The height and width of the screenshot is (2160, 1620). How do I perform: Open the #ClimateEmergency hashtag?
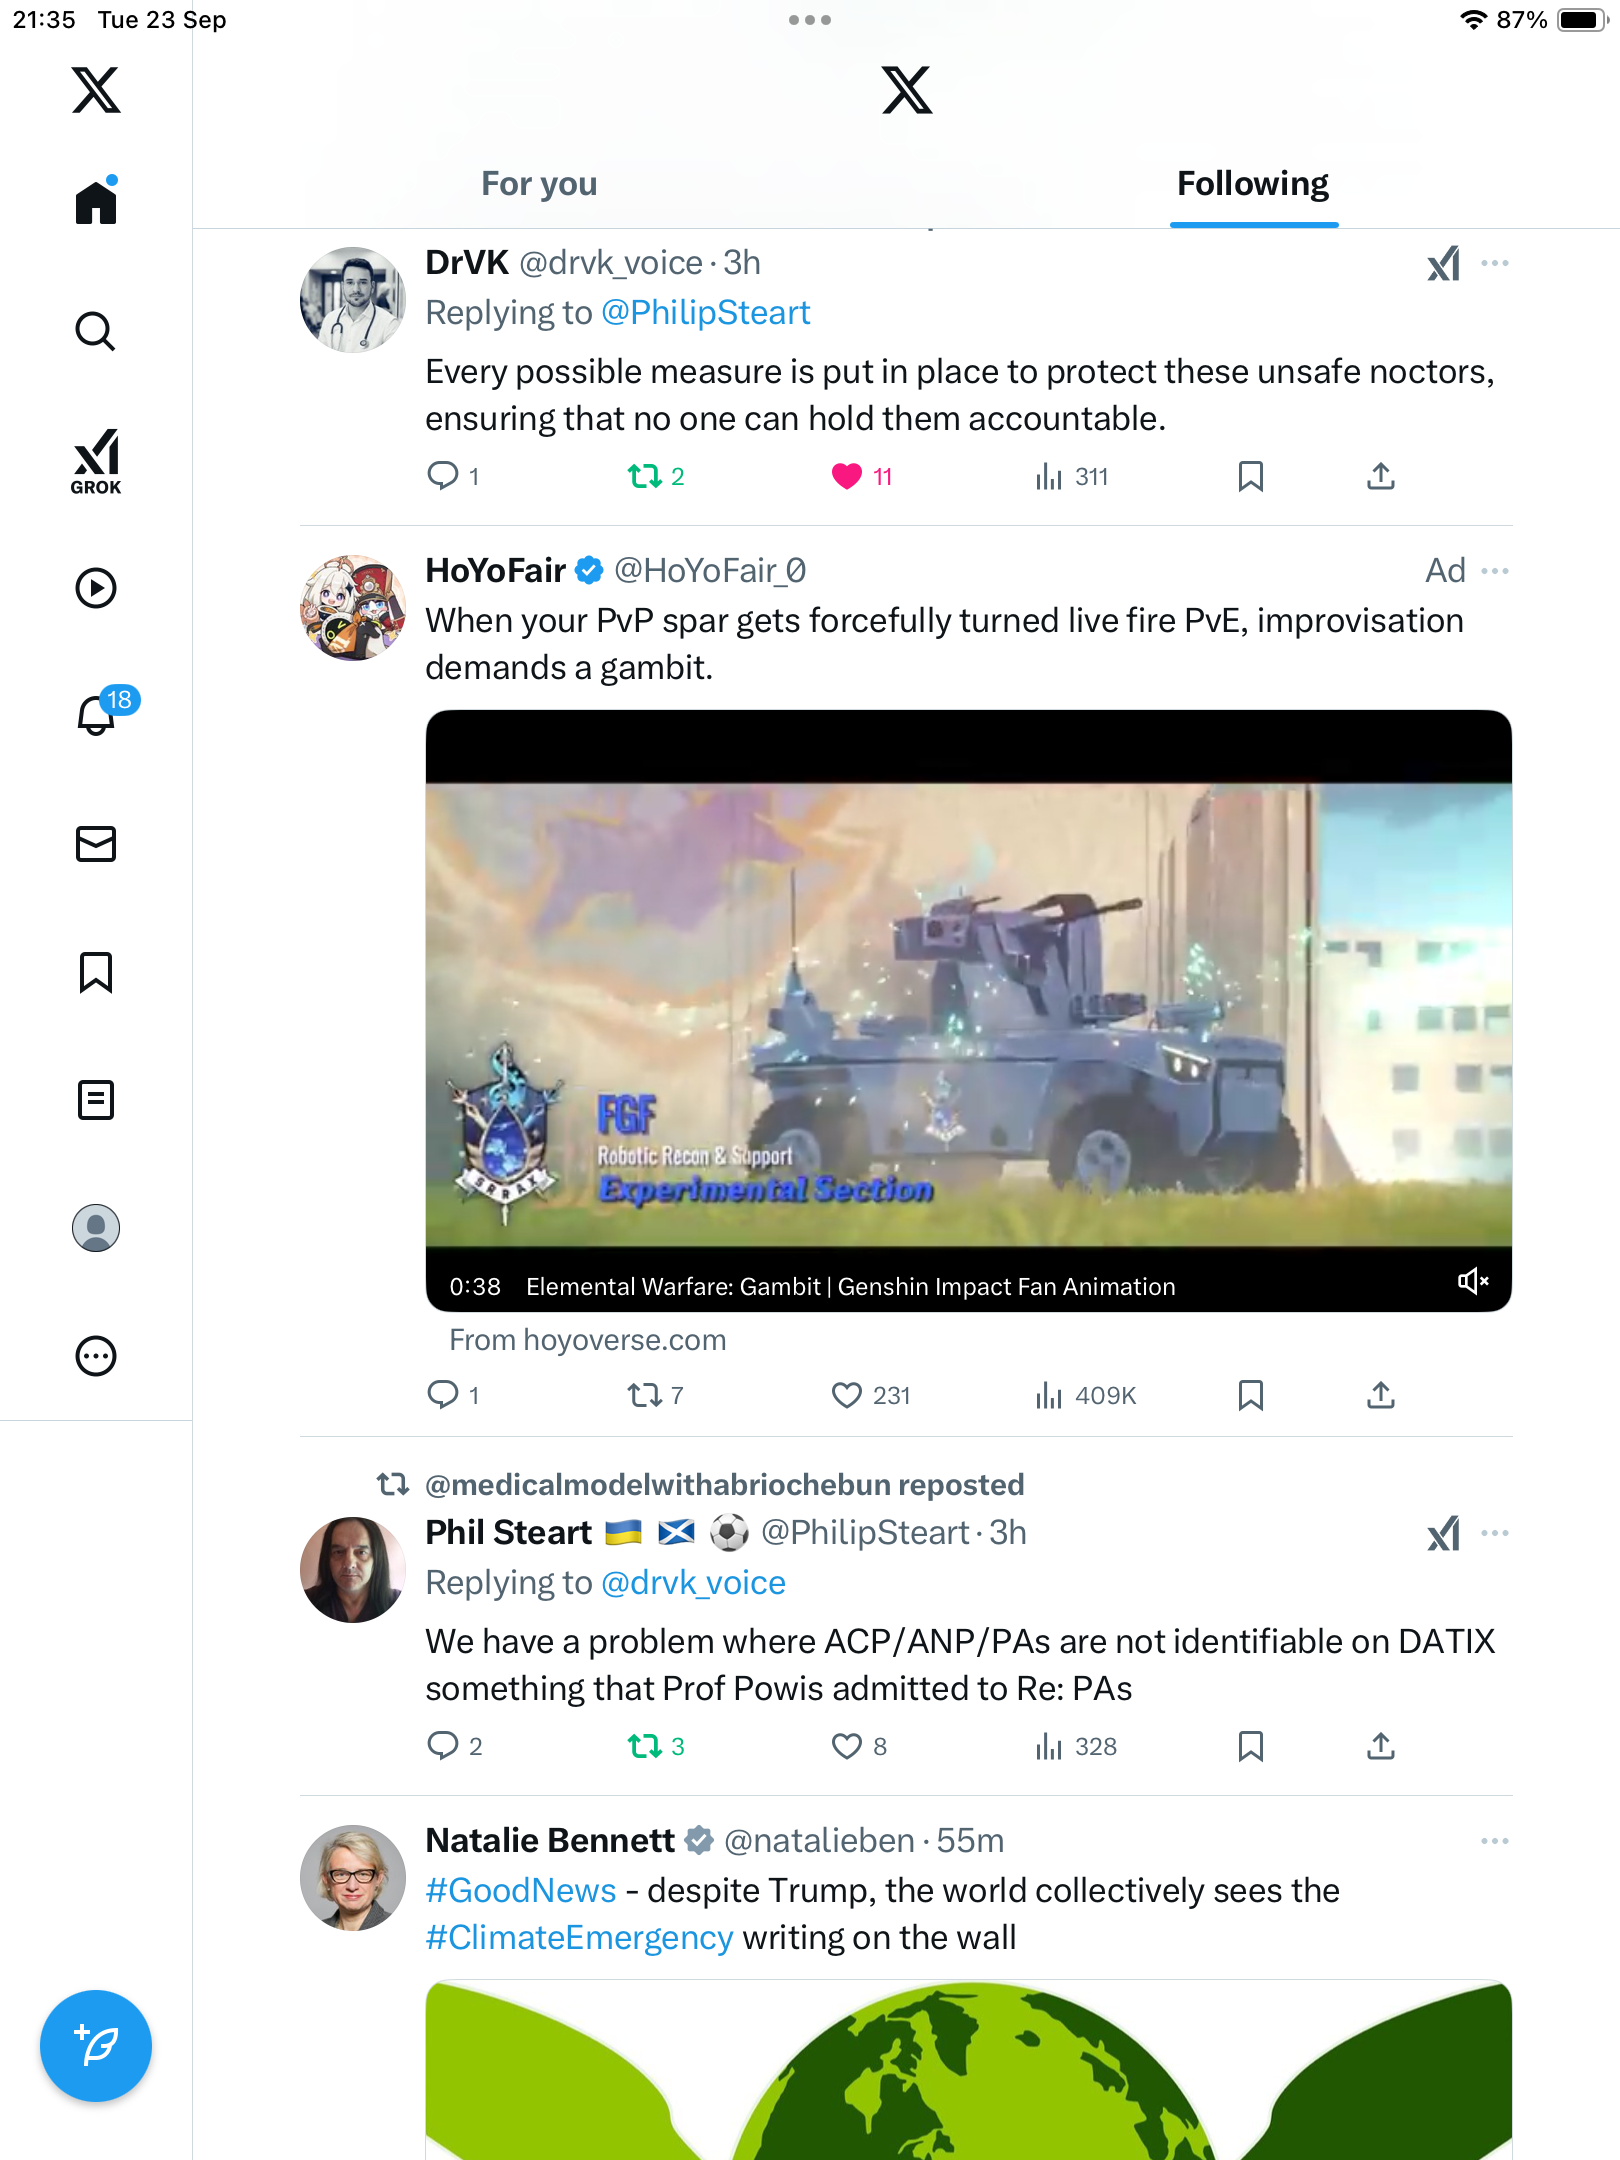point(579,1937)
